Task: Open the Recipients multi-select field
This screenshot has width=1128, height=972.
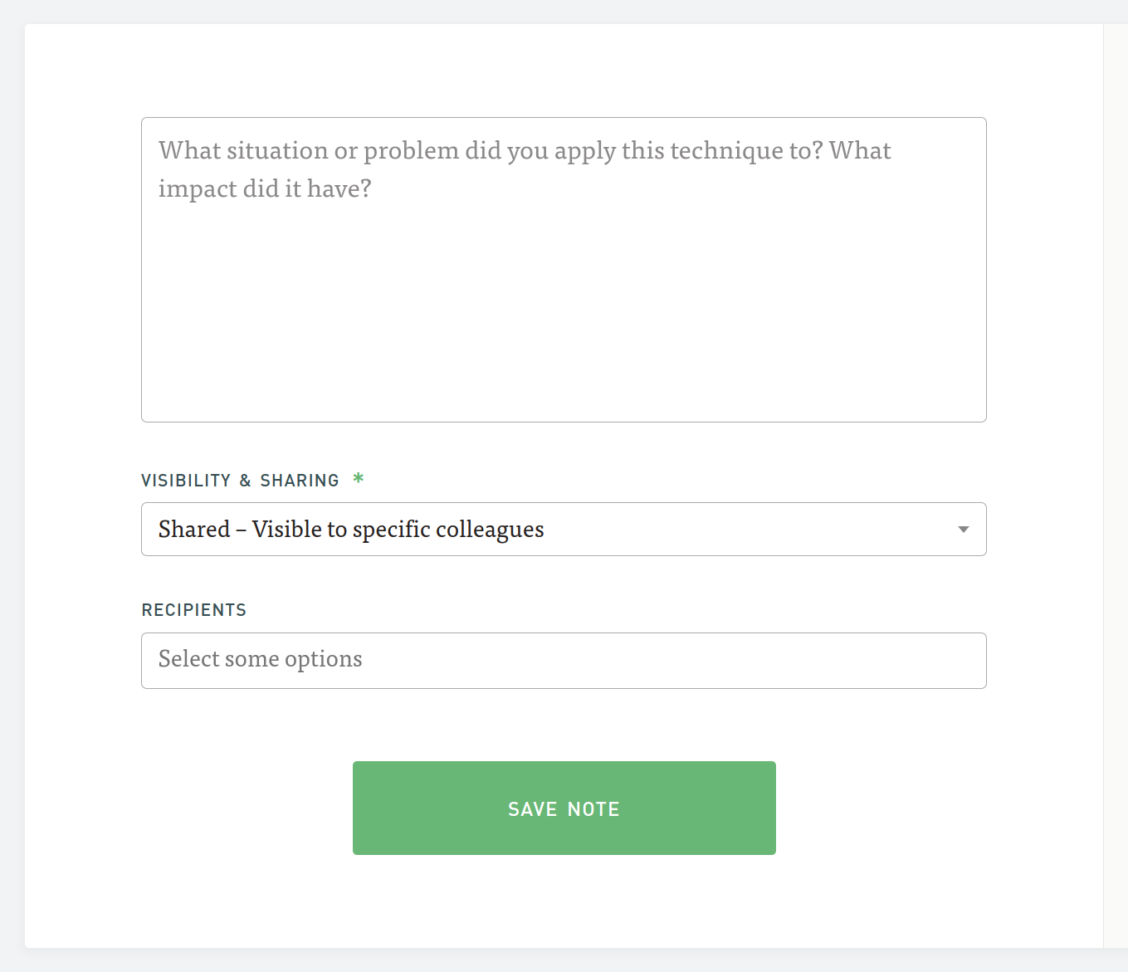Action: (x=563, y=660)
